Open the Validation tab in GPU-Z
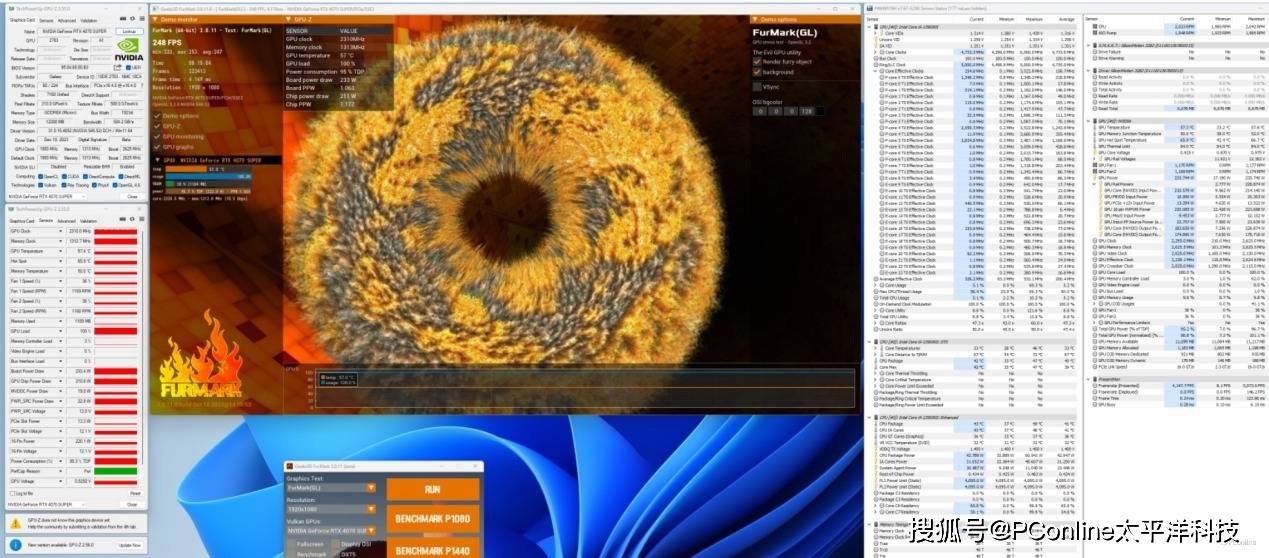The height and width of the screenshot is (558, 1269). pyautogui.click(x=89, y=20)
